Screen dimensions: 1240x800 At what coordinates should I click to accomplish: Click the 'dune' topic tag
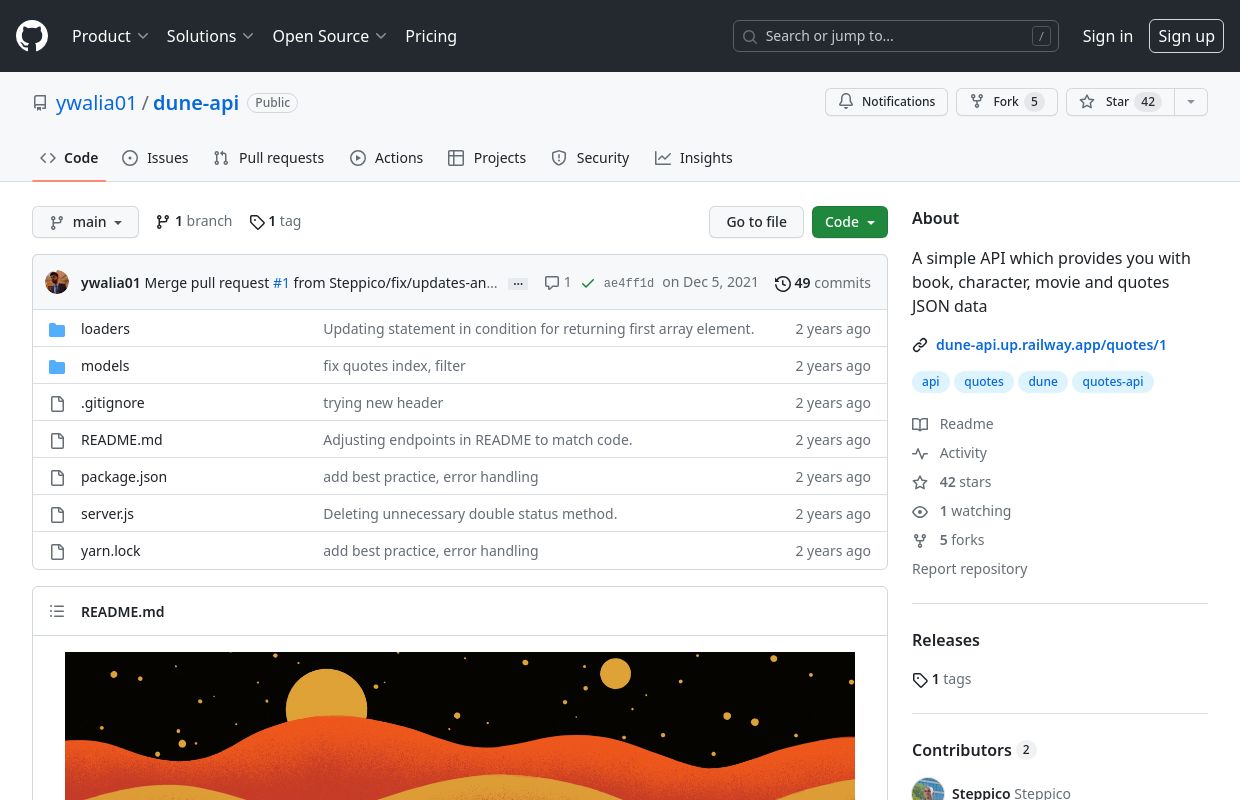[x=1043, y=382]
